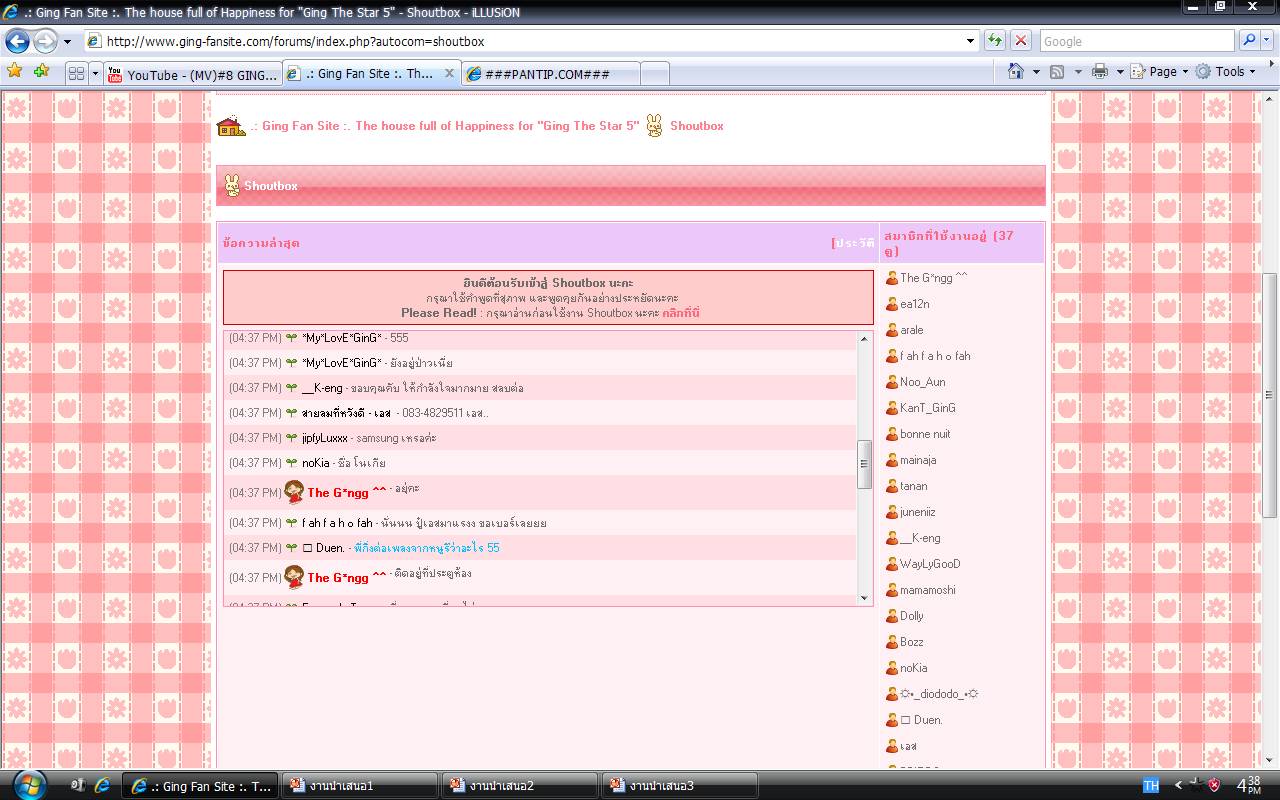Open member Noo_Aun profile

coord(923,382)
